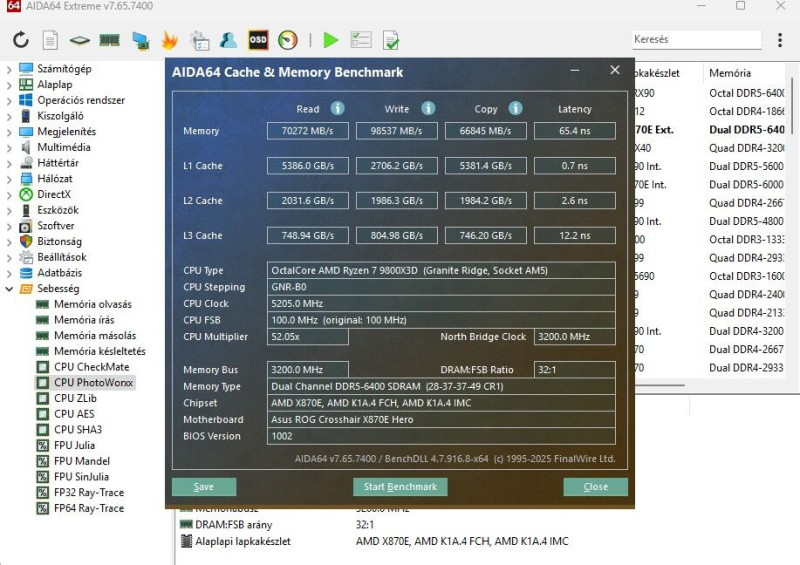800x565 pixels.
Task: Click the checklist results toolbar icon
Action: (x=361, y=40)
